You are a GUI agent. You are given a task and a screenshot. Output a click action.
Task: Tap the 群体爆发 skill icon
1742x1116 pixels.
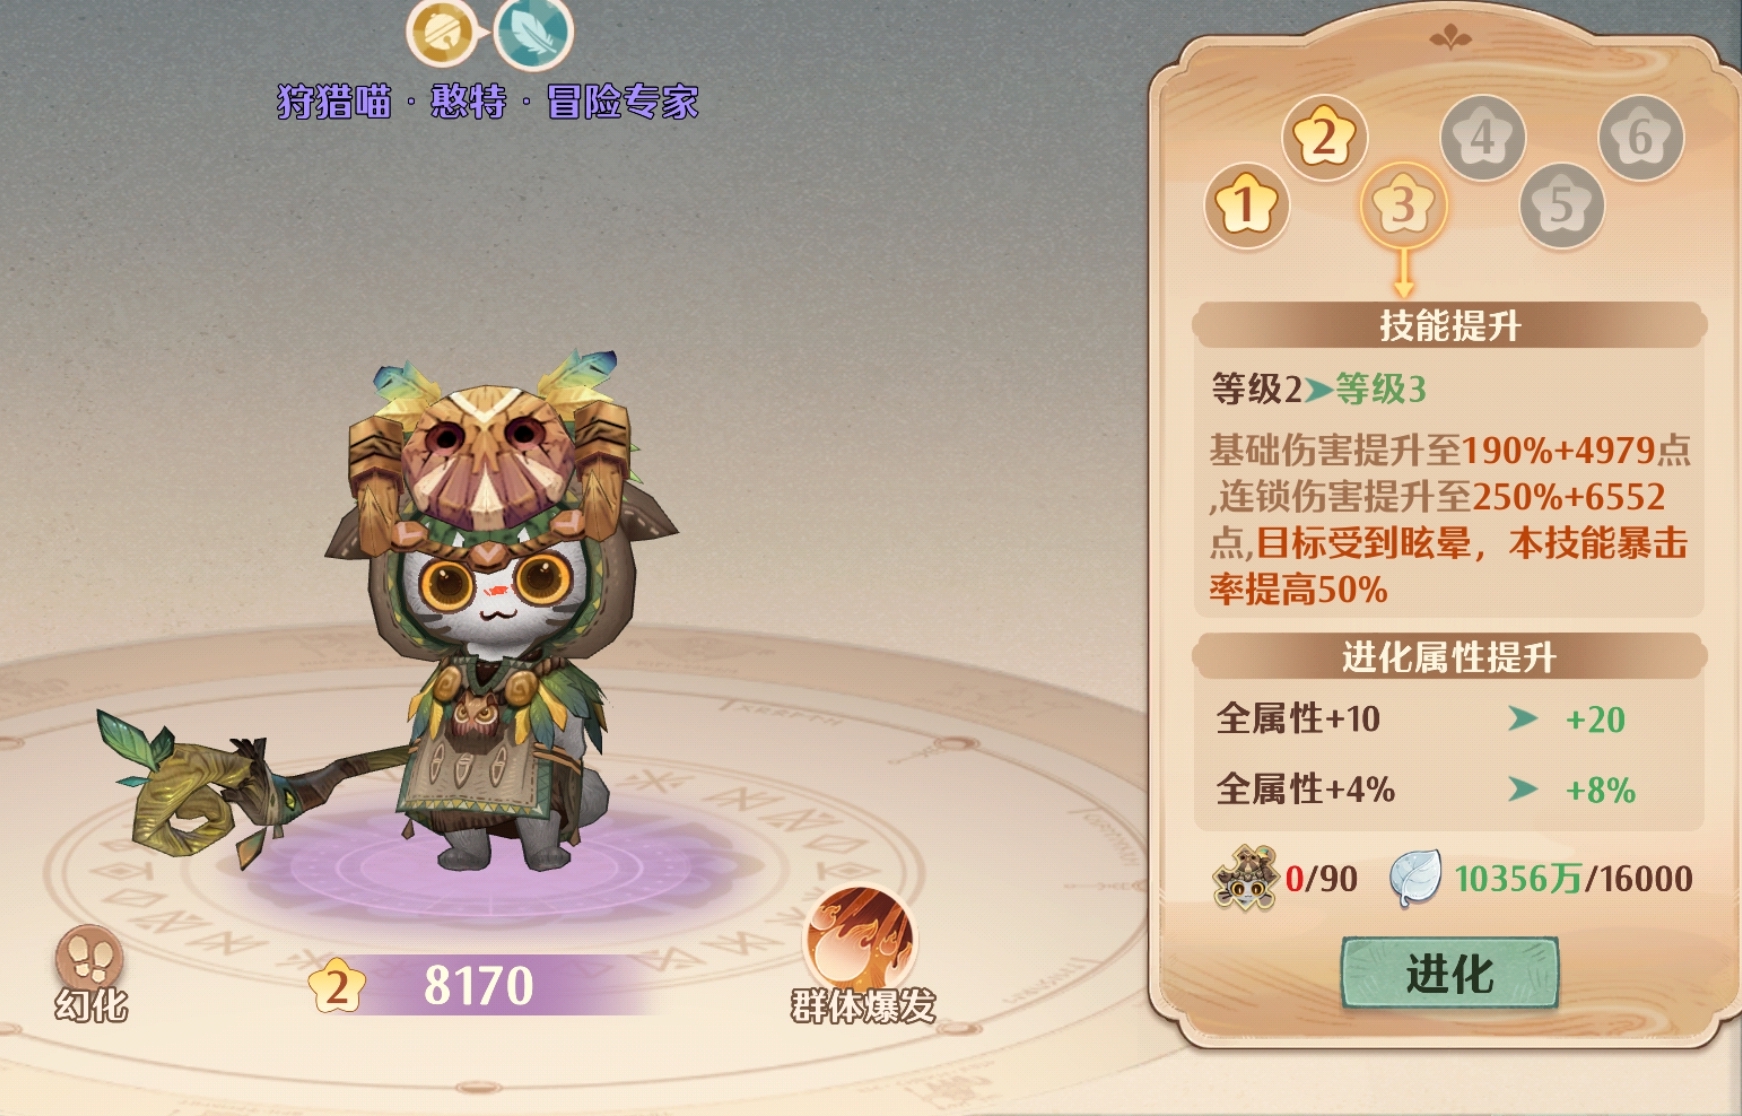(860, 940)
